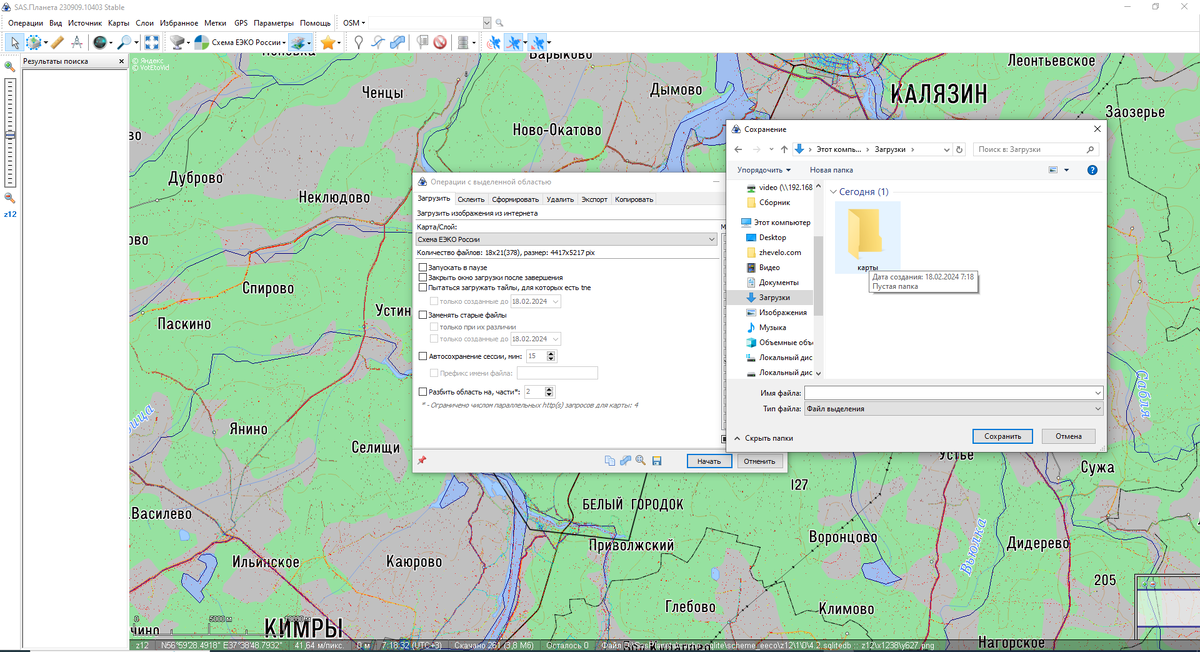1200x652 pixels.
Task: Check 'Заменять старые файлы' option
Action: pos(422,315)
